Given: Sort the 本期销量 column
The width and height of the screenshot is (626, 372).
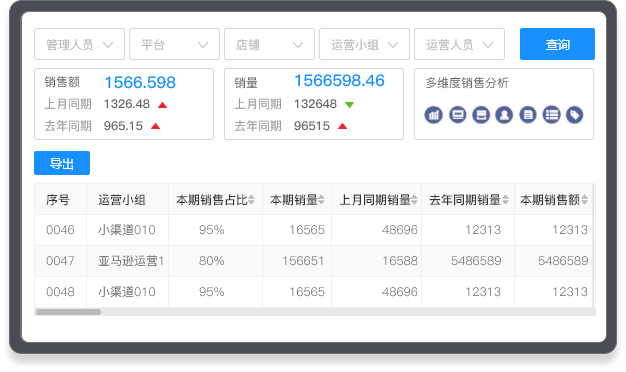Looking at the screenshot, I should 321,200.
